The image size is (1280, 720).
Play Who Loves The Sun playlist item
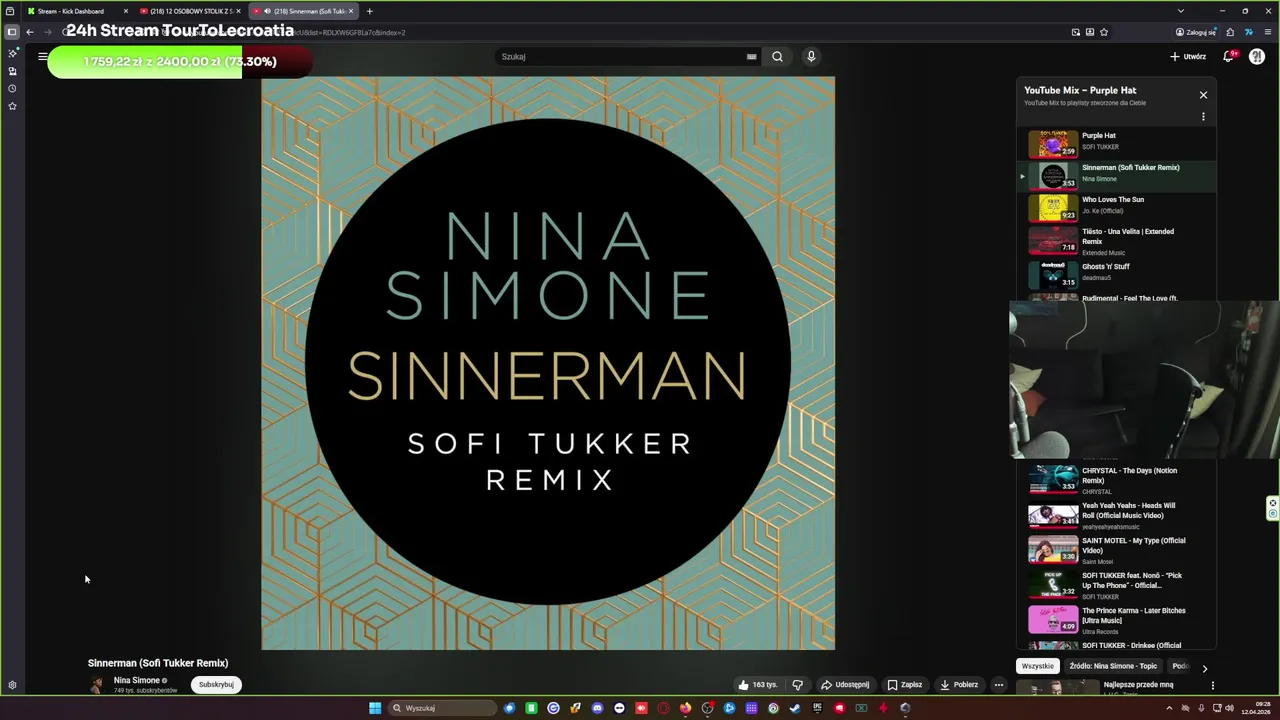click(1116, 208)
